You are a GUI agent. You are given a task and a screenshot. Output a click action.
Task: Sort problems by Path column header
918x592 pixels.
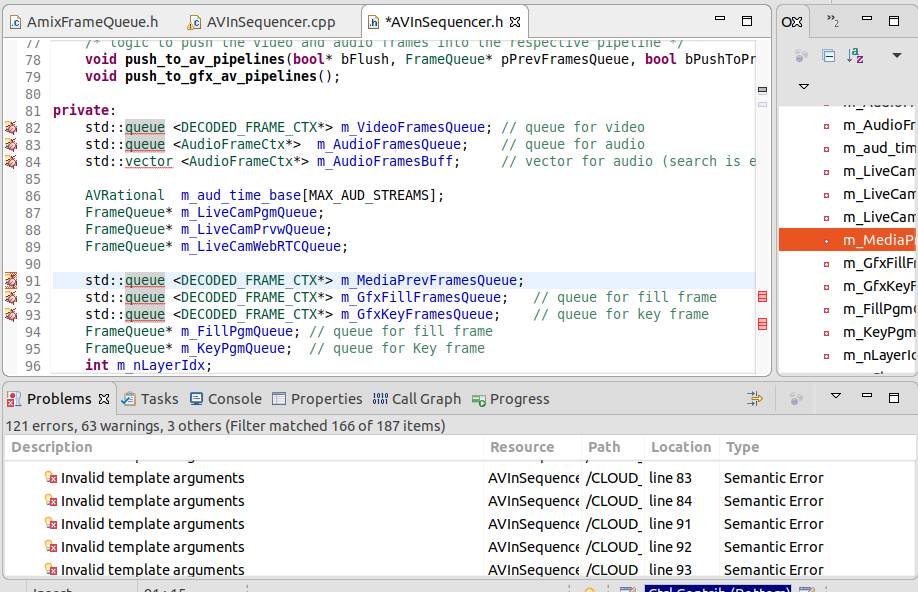[613, 447]
